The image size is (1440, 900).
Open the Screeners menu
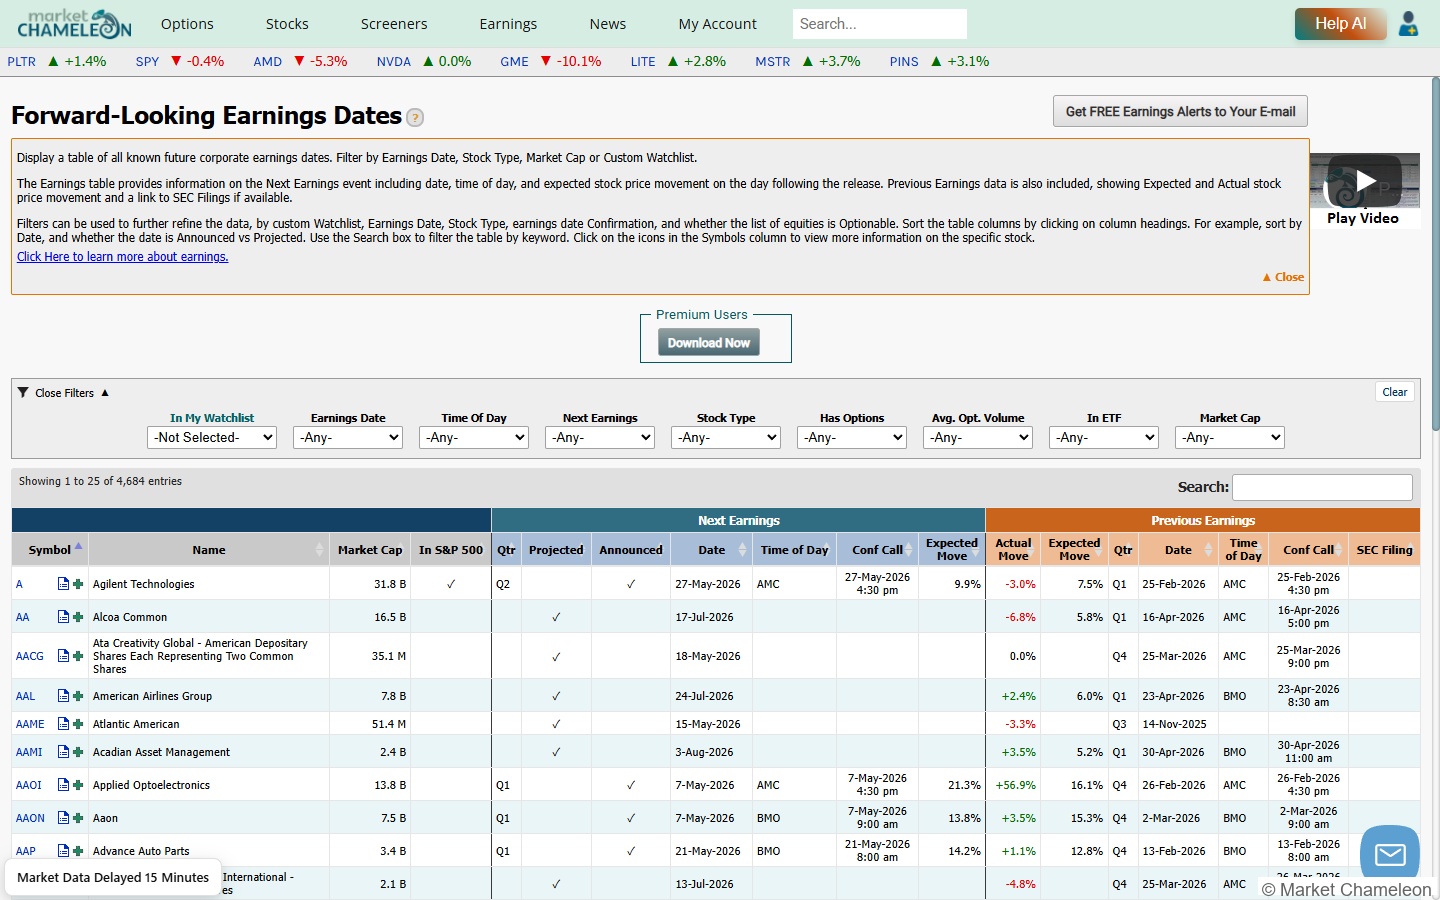click(394, 24)
